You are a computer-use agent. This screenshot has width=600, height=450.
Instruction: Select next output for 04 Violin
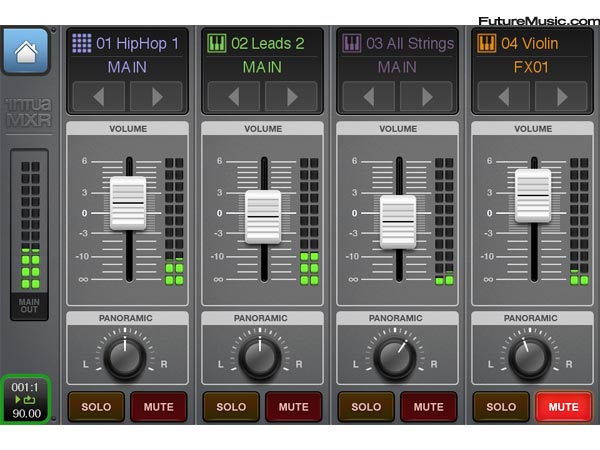coord(561,97)
